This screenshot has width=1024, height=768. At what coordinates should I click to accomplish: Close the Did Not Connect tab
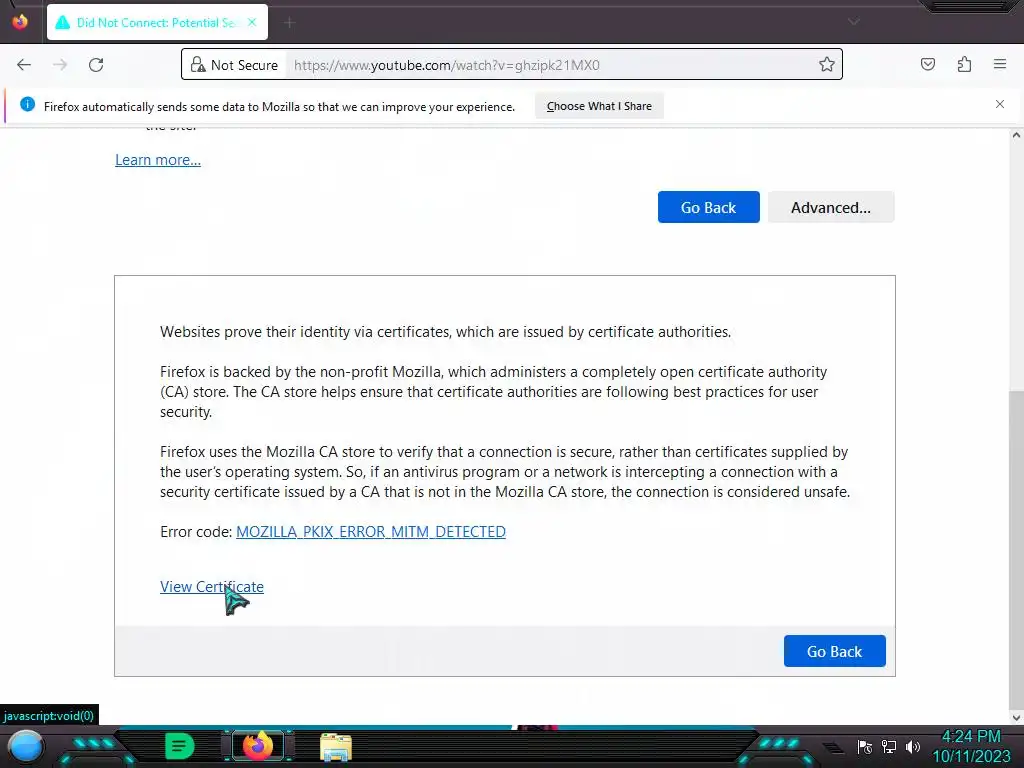[252, 22]
